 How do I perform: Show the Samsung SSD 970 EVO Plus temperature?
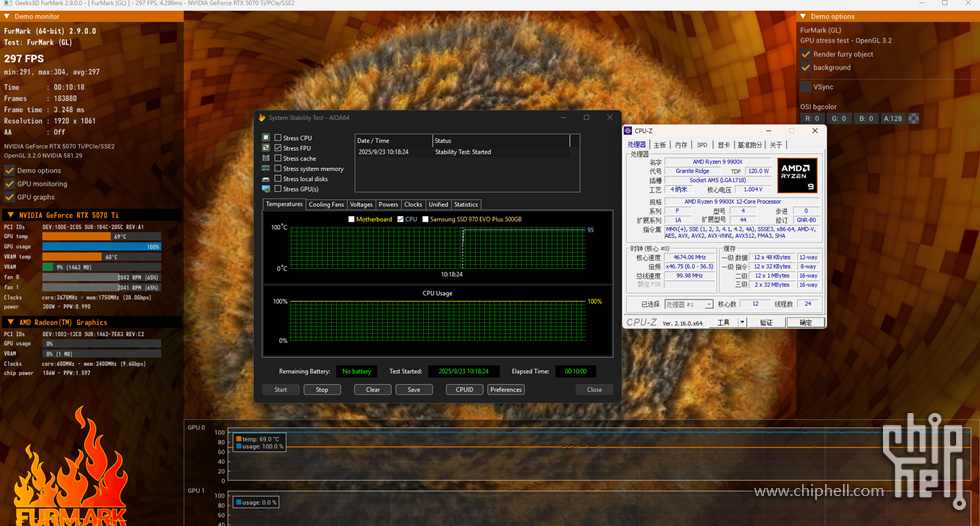(x=426, y=219)
